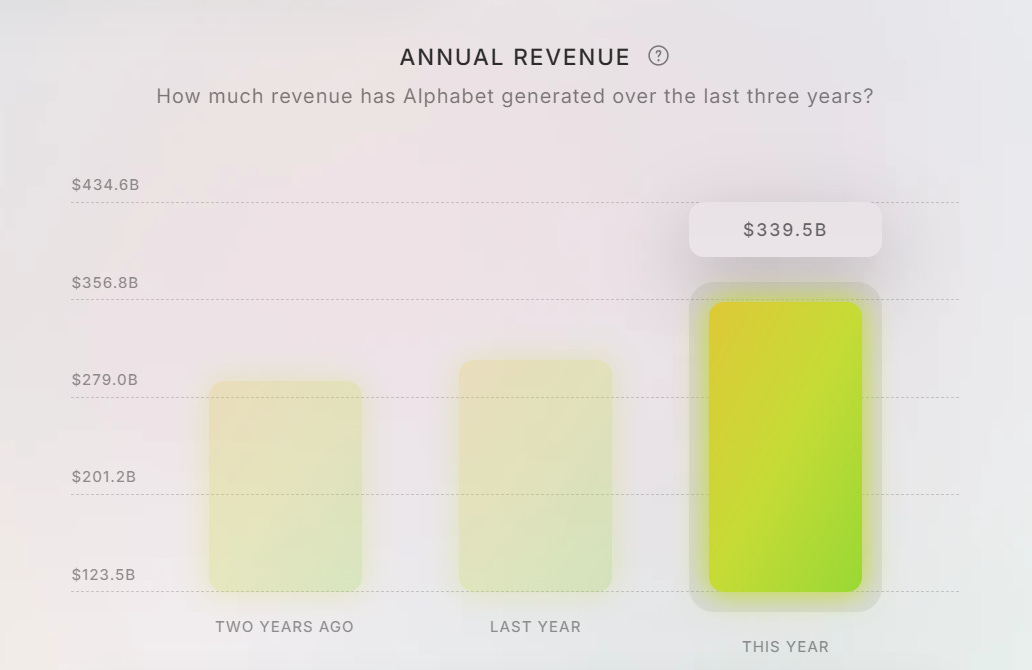The height and width of the screenshot is (670, 1032).
Task: Click the Alphabet revenue question subtitle
Action: 515,96
